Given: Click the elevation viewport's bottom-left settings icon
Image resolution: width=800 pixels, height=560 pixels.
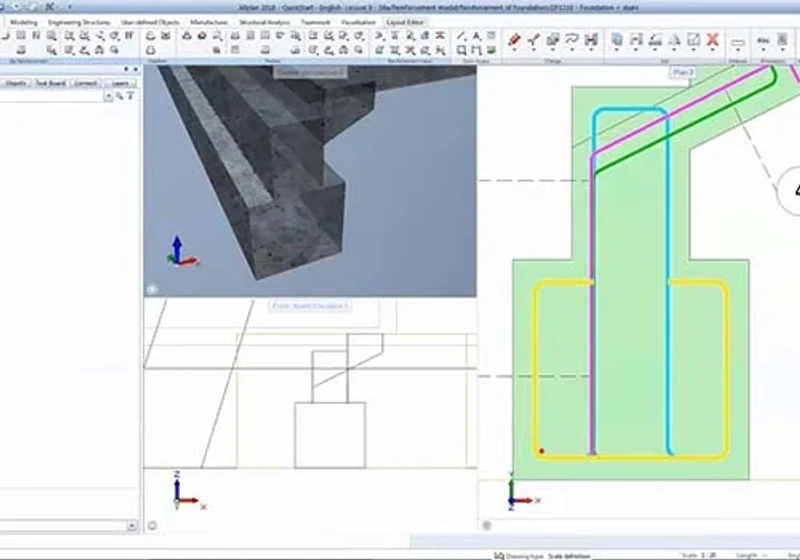Looking at the screenshot, I should pyautogui.click(x=152, y=525).
